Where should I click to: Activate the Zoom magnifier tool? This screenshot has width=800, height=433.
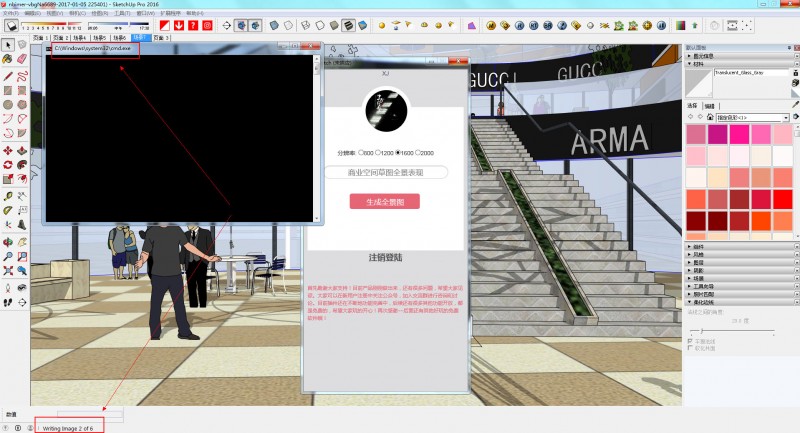[x=8, y=257]
